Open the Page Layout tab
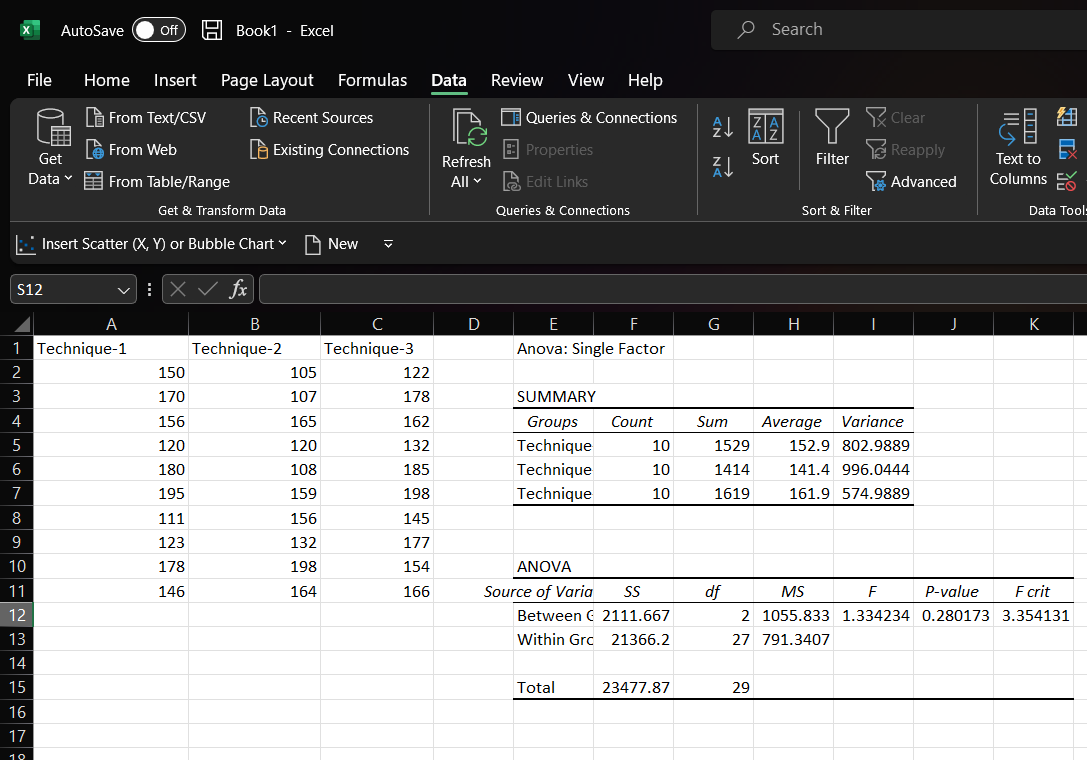 tap(267, 80)
